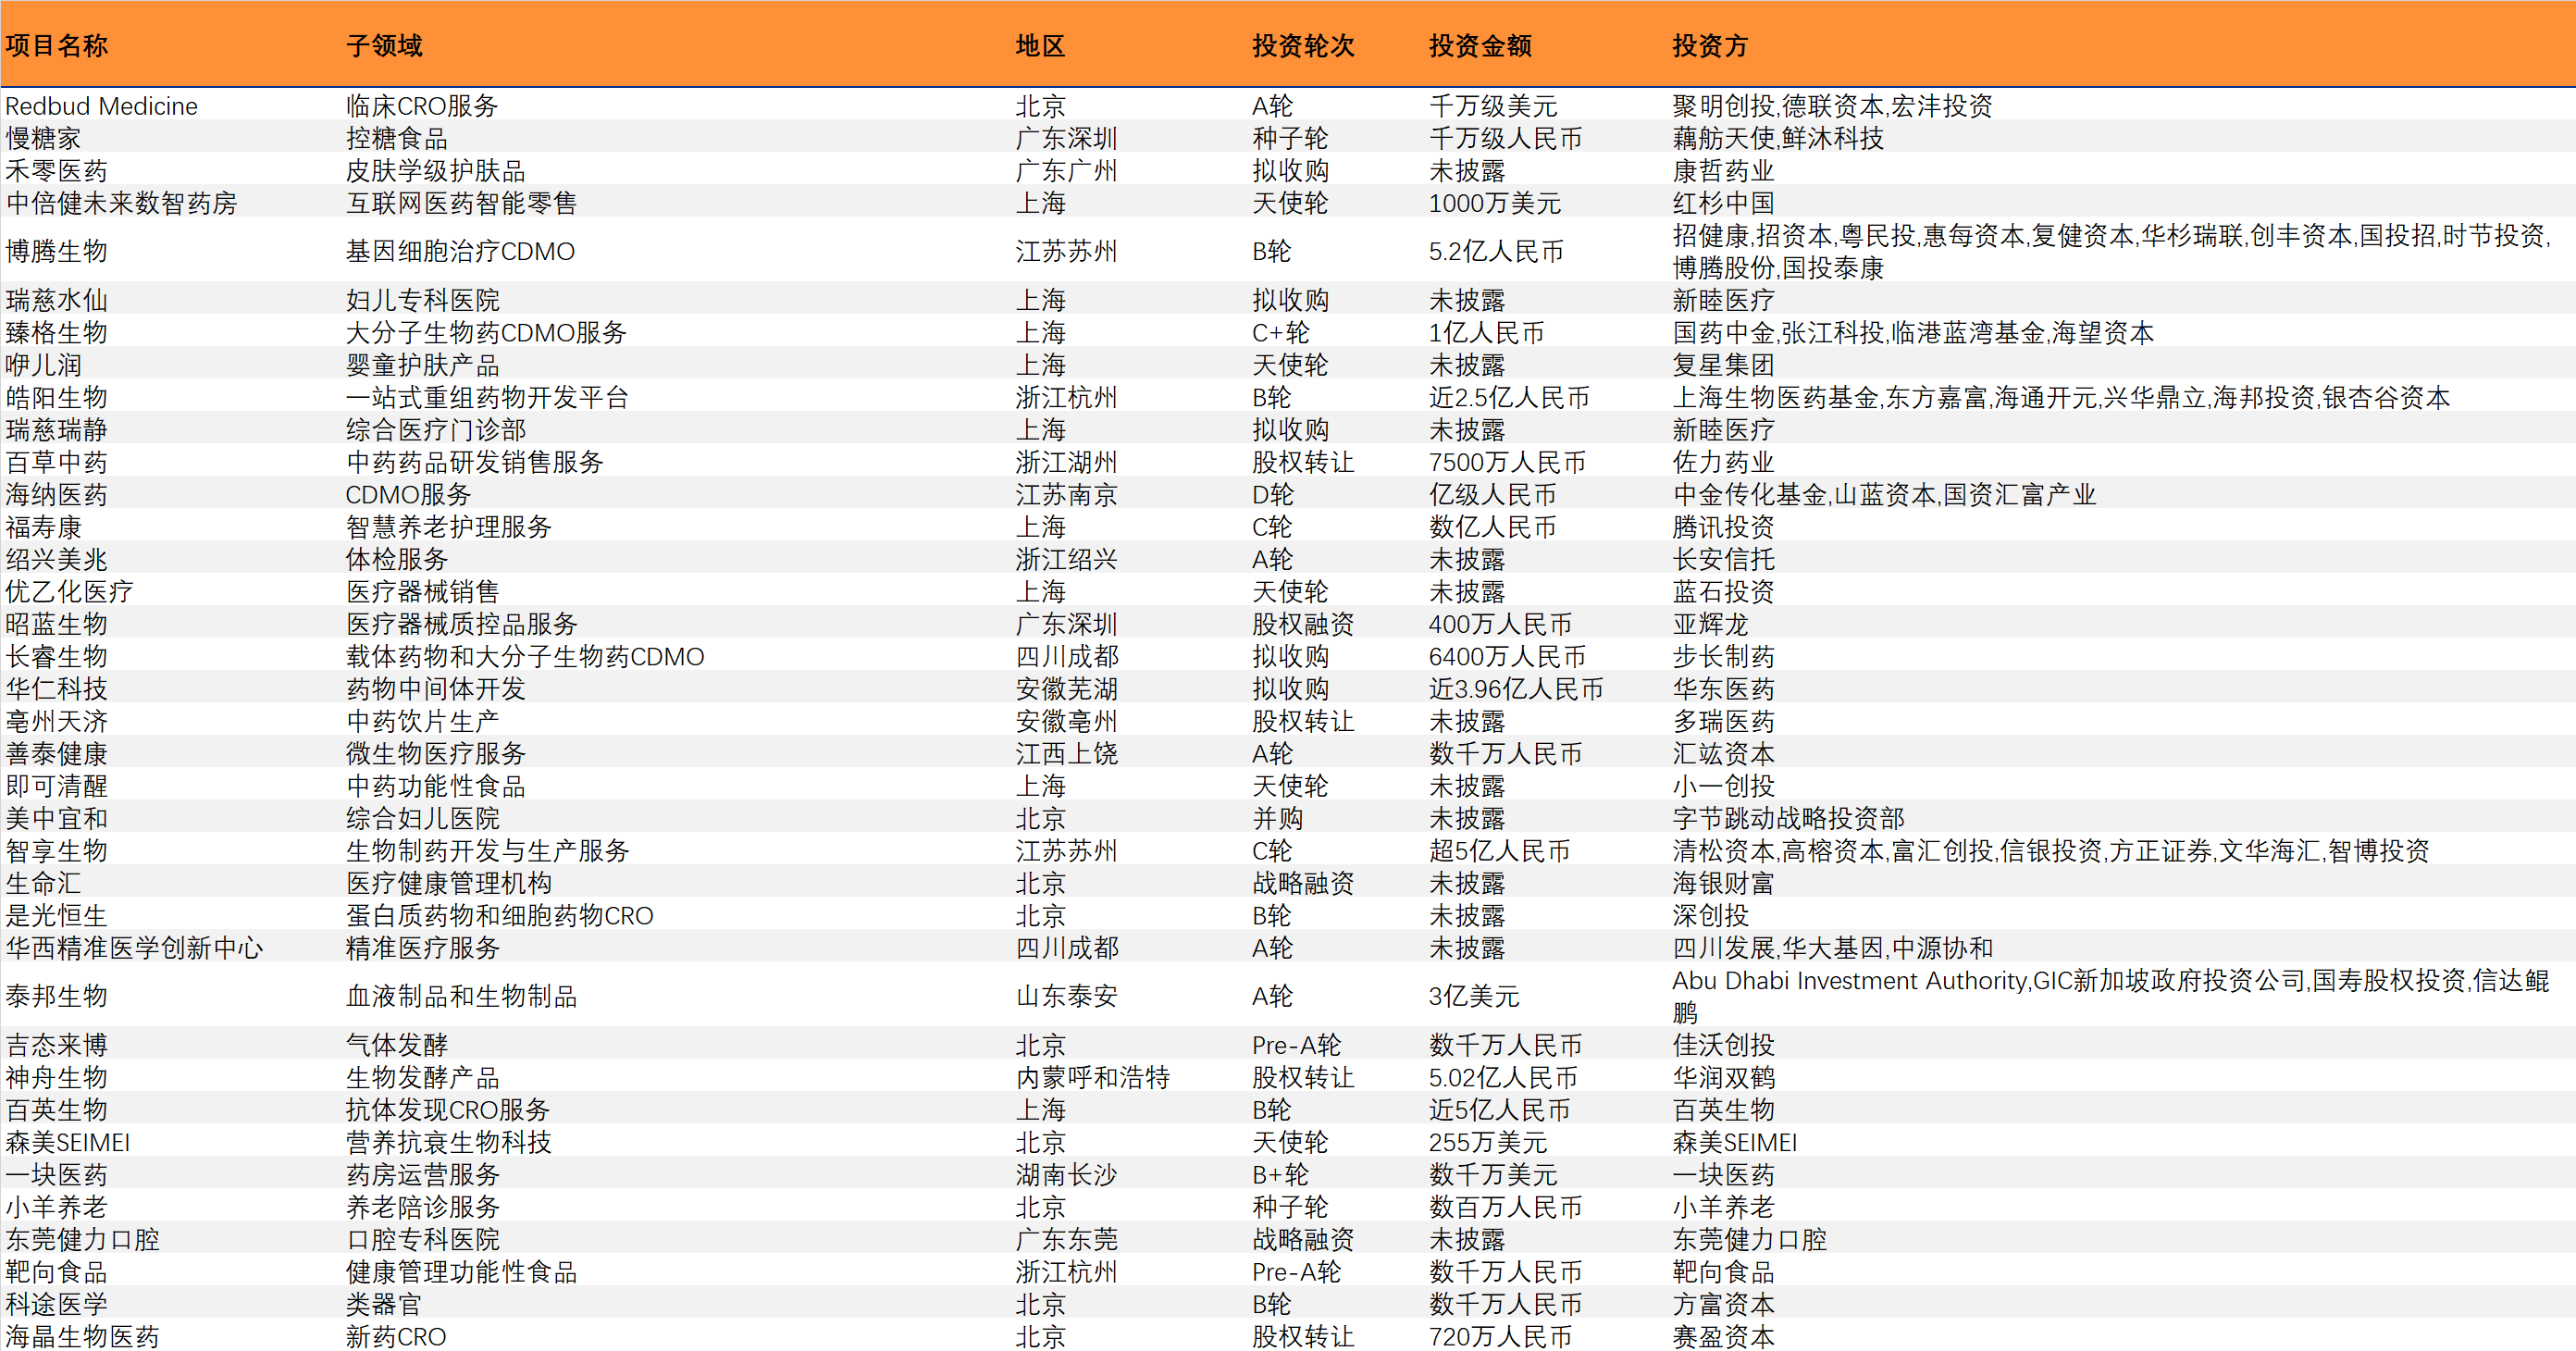2576x1351 pixels.
Task: Click the 基因细胞治疗CDMO cell
Action: tap(460, 252)
